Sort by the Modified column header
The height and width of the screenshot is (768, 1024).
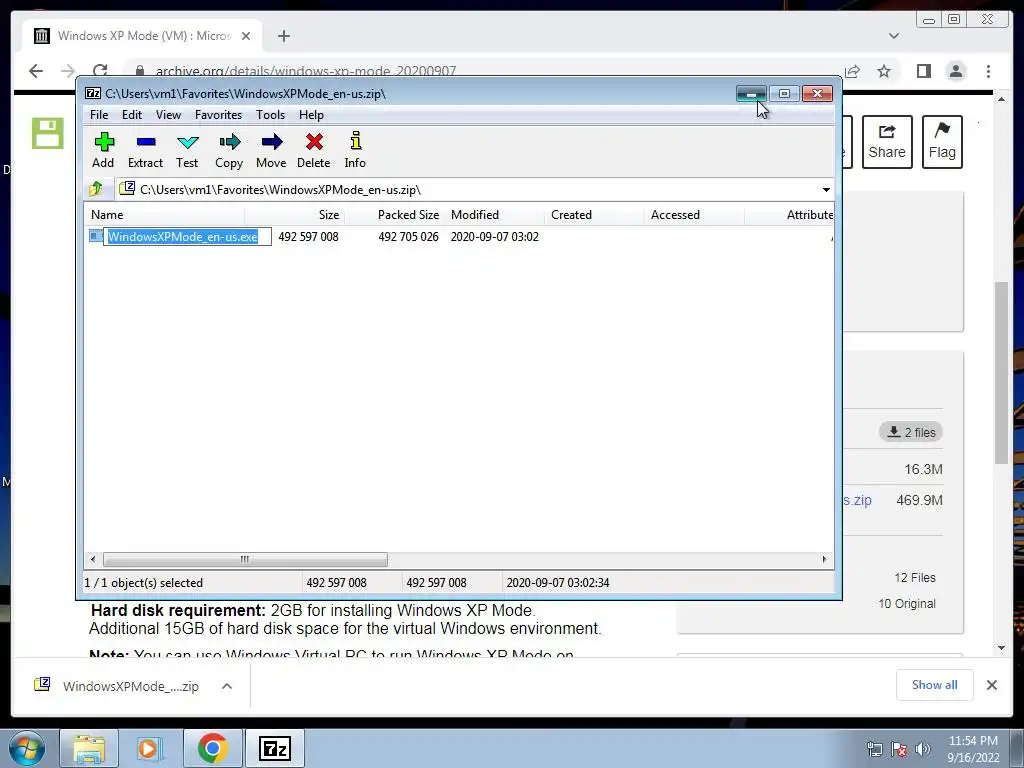[x=494, y=215]
